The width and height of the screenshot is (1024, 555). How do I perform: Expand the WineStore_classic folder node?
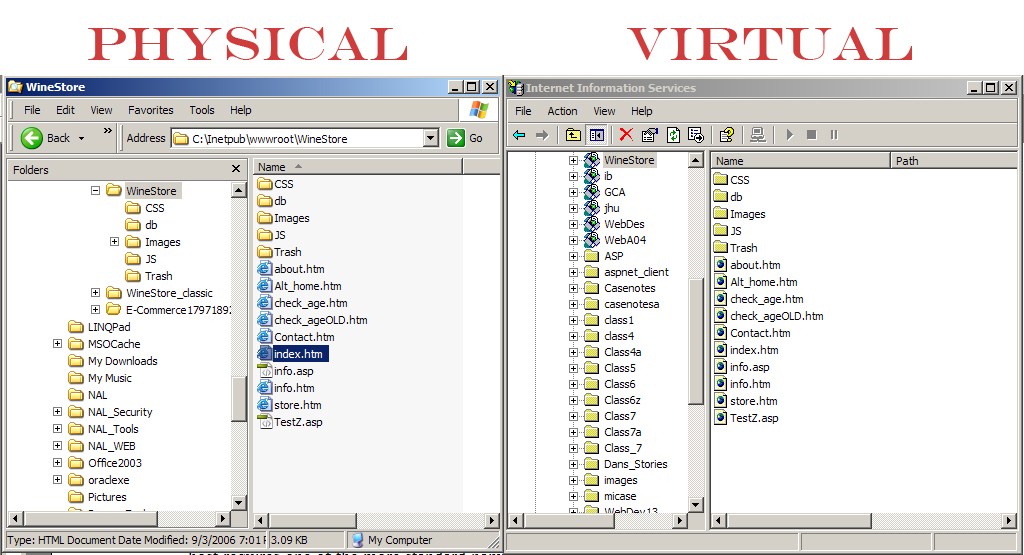point(95,293)
